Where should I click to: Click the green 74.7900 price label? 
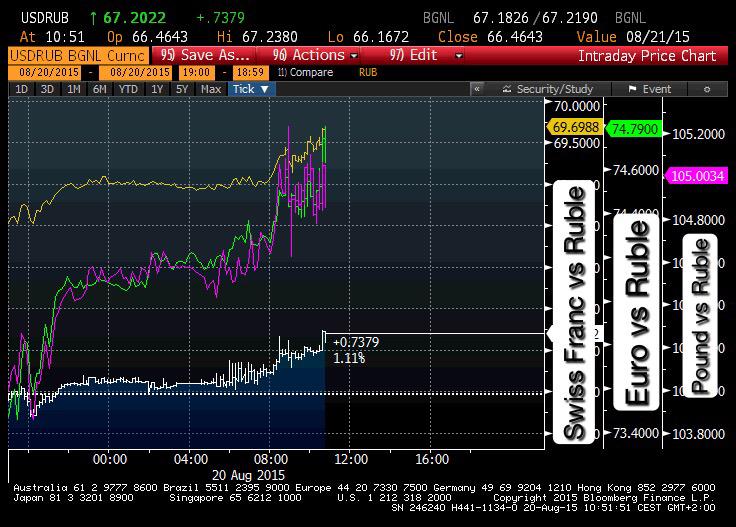634,129
